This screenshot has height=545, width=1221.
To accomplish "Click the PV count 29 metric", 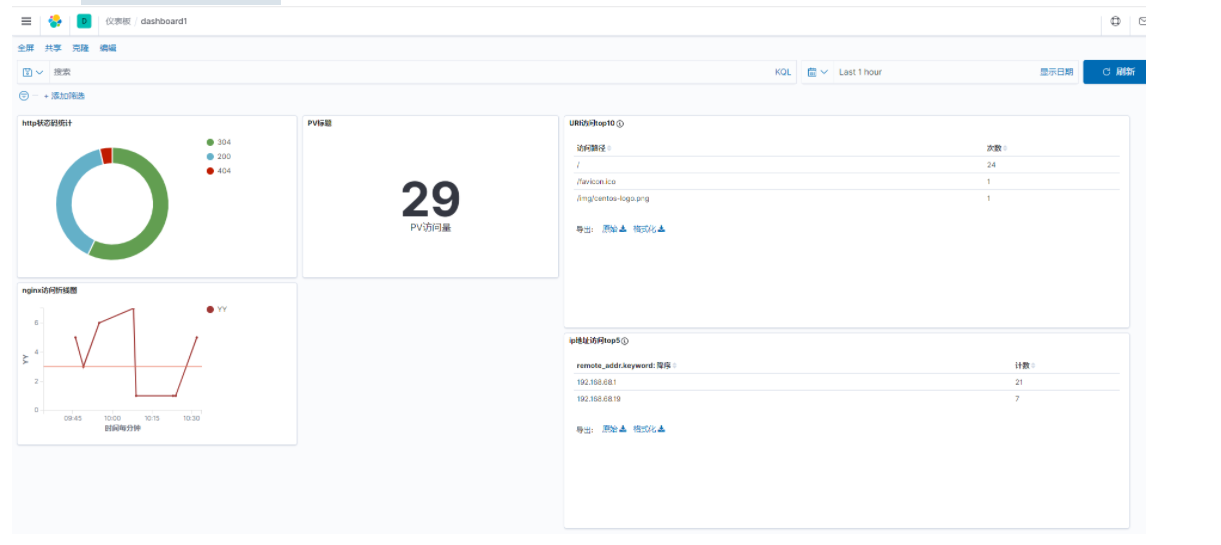I will point(431,199).
